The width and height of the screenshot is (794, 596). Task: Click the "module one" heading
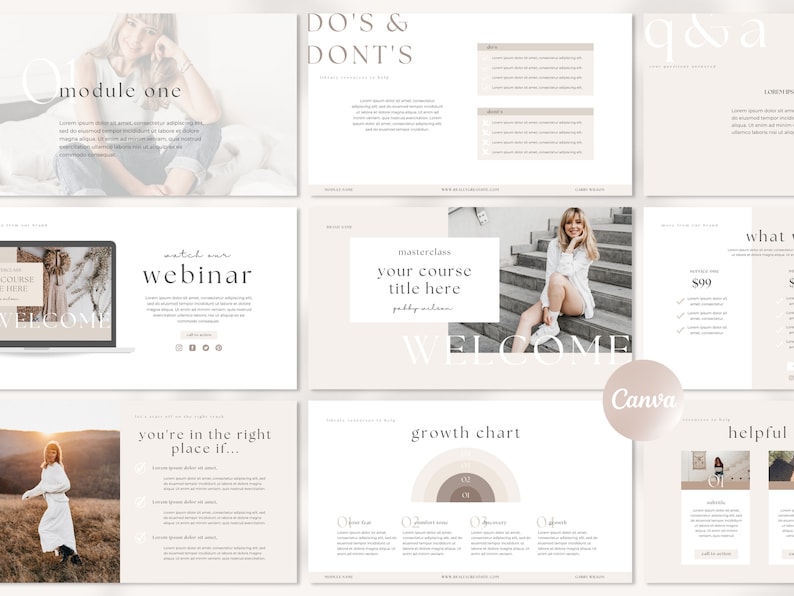[x=120, y=91]
